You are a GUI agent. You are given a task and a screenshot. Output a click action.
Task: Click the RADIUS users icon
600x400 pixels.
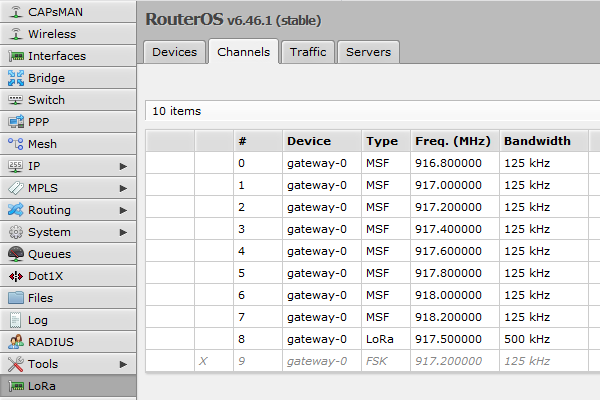(16, 342)
